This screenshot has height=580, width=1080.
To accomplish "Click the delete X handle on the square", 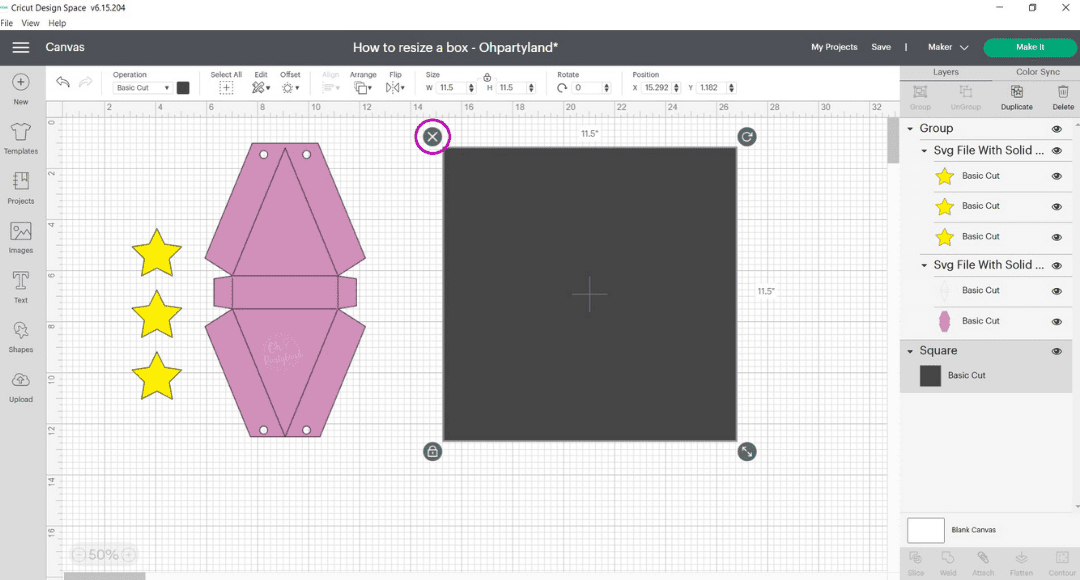I will click(433, 136).
